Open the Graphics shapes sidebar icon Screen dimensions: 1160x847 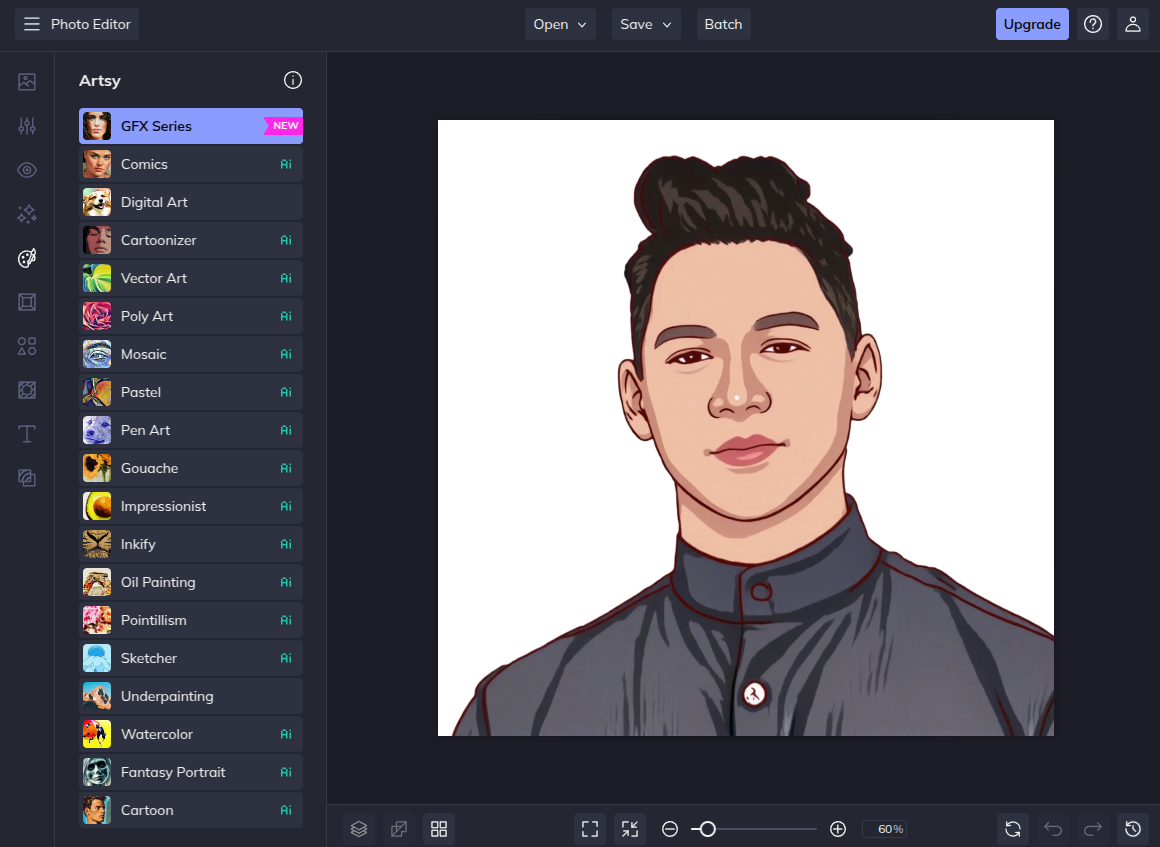click(x=27, y=346)
